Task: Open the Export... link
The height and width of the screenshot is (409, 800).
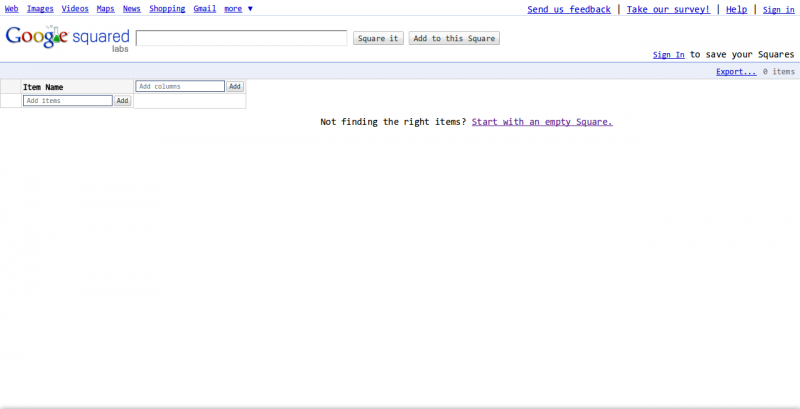Action: coord(736,71)
